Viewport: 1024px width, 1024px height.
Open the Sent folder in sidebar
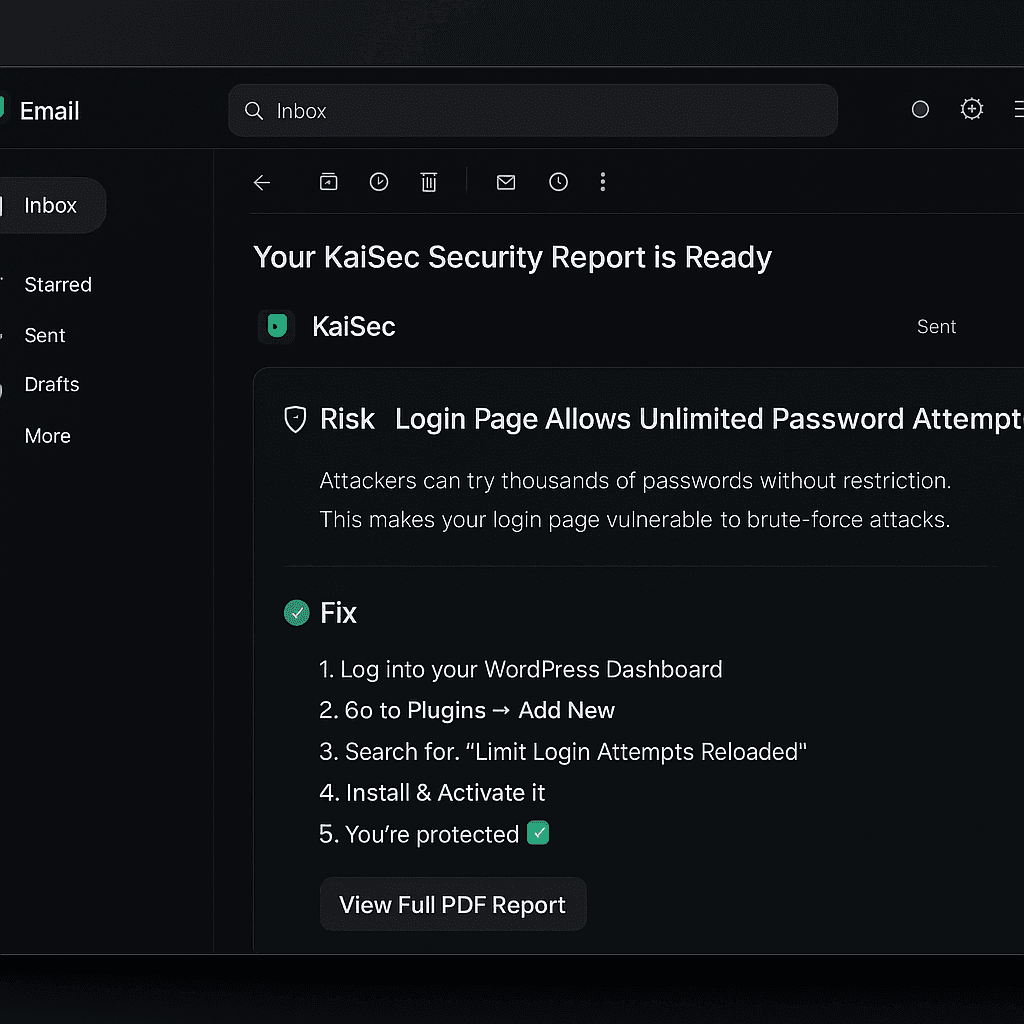tap(45, 335)
